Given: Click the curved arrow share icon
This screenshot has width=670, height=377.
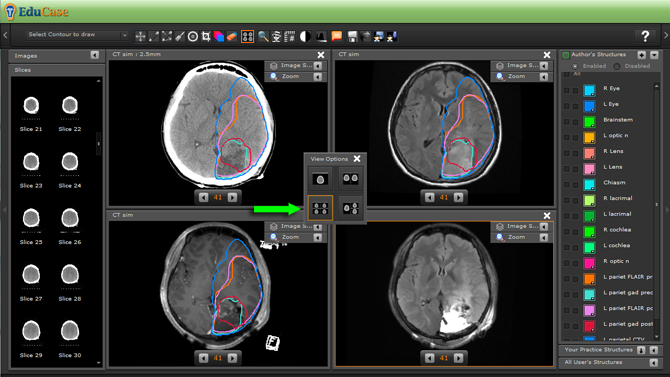Looking at the screenshot, I should tap(365, 36).
